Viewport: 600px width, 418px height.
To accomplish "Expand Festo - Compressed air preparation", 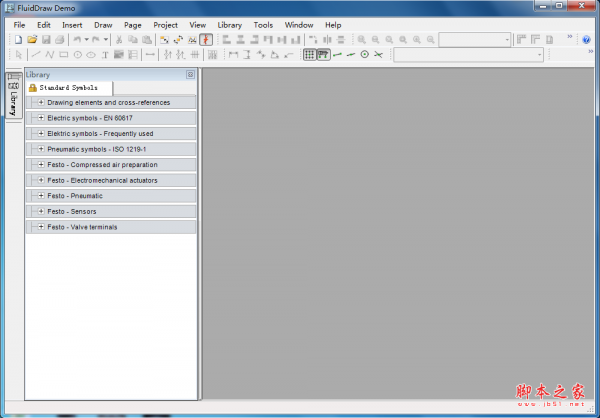I will (41, 165).
